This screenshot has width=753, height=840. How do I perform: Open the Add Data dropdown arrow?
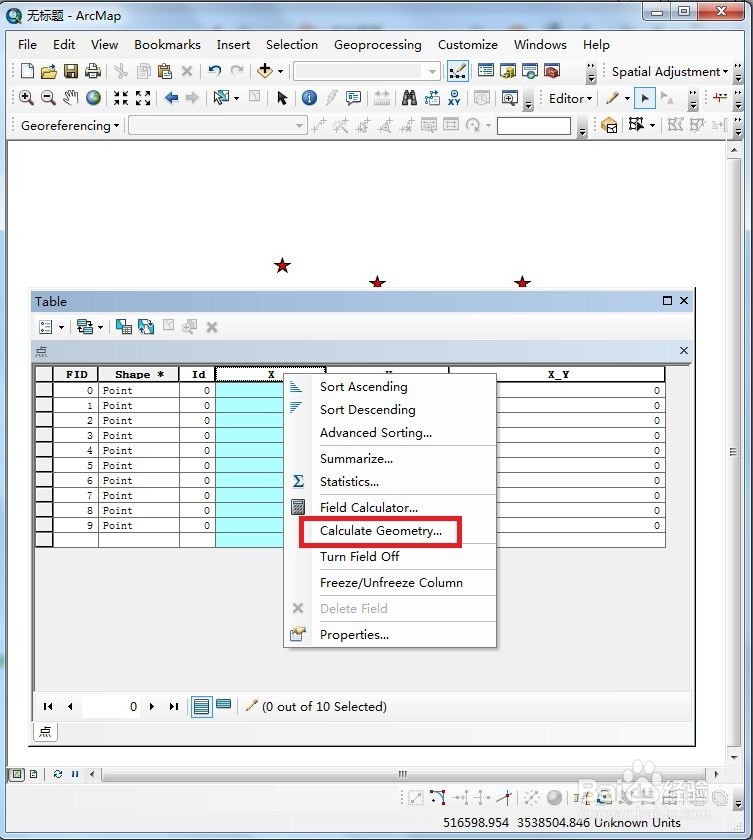pyautogui.click(x=280, y=71)
